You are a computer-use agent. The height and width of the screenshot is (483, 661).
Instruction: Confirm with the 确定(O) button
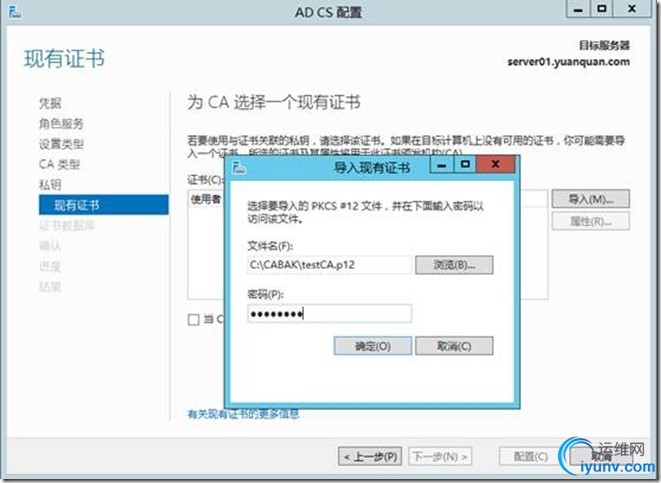click(373, 346)
